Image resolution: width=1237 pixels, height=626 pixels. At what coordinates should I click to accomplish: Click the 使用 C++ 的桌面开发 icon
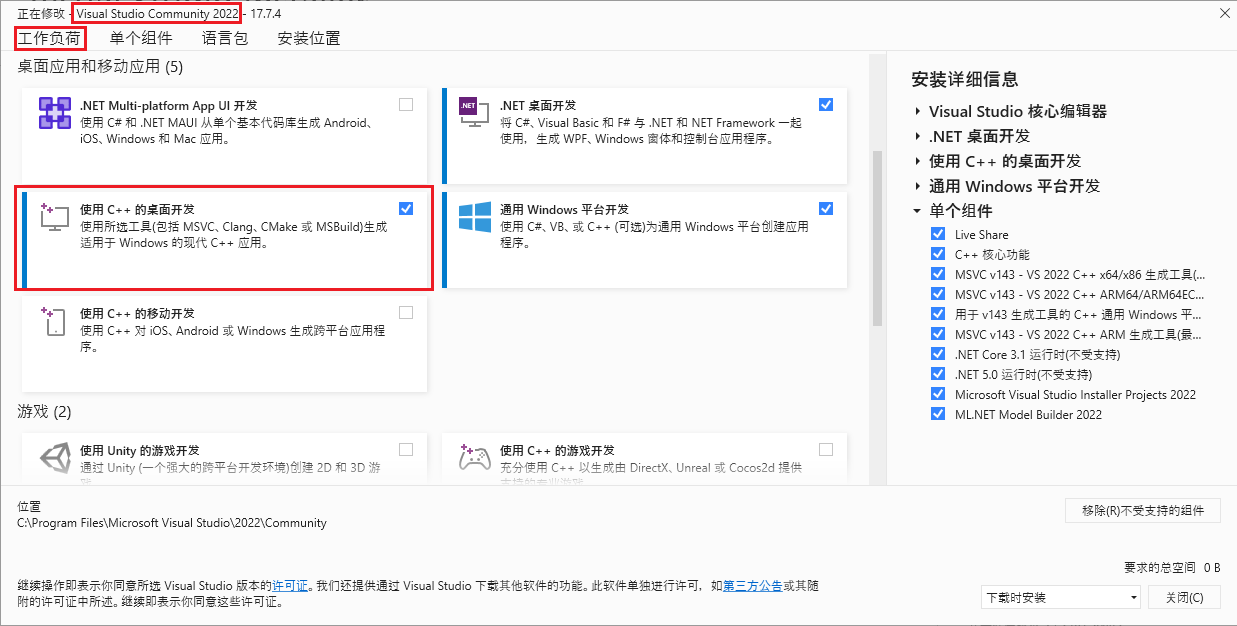point(54,217)
